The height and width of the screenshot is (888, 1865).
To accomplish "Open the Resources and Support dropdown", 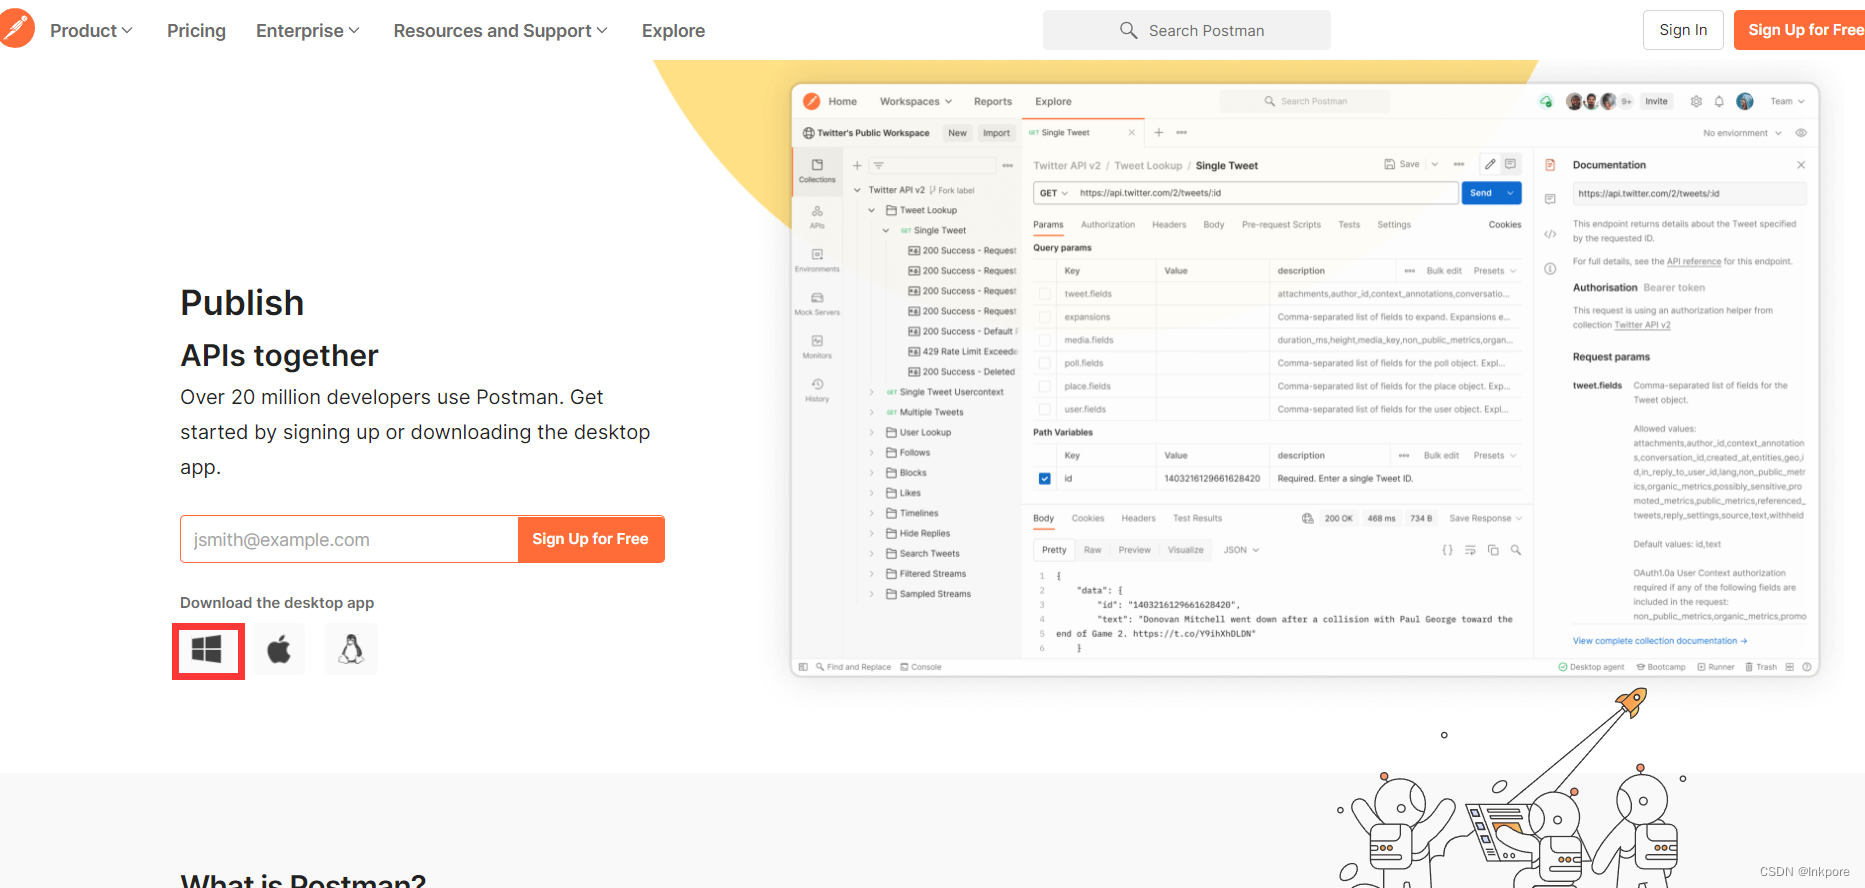I will (500, 31).
